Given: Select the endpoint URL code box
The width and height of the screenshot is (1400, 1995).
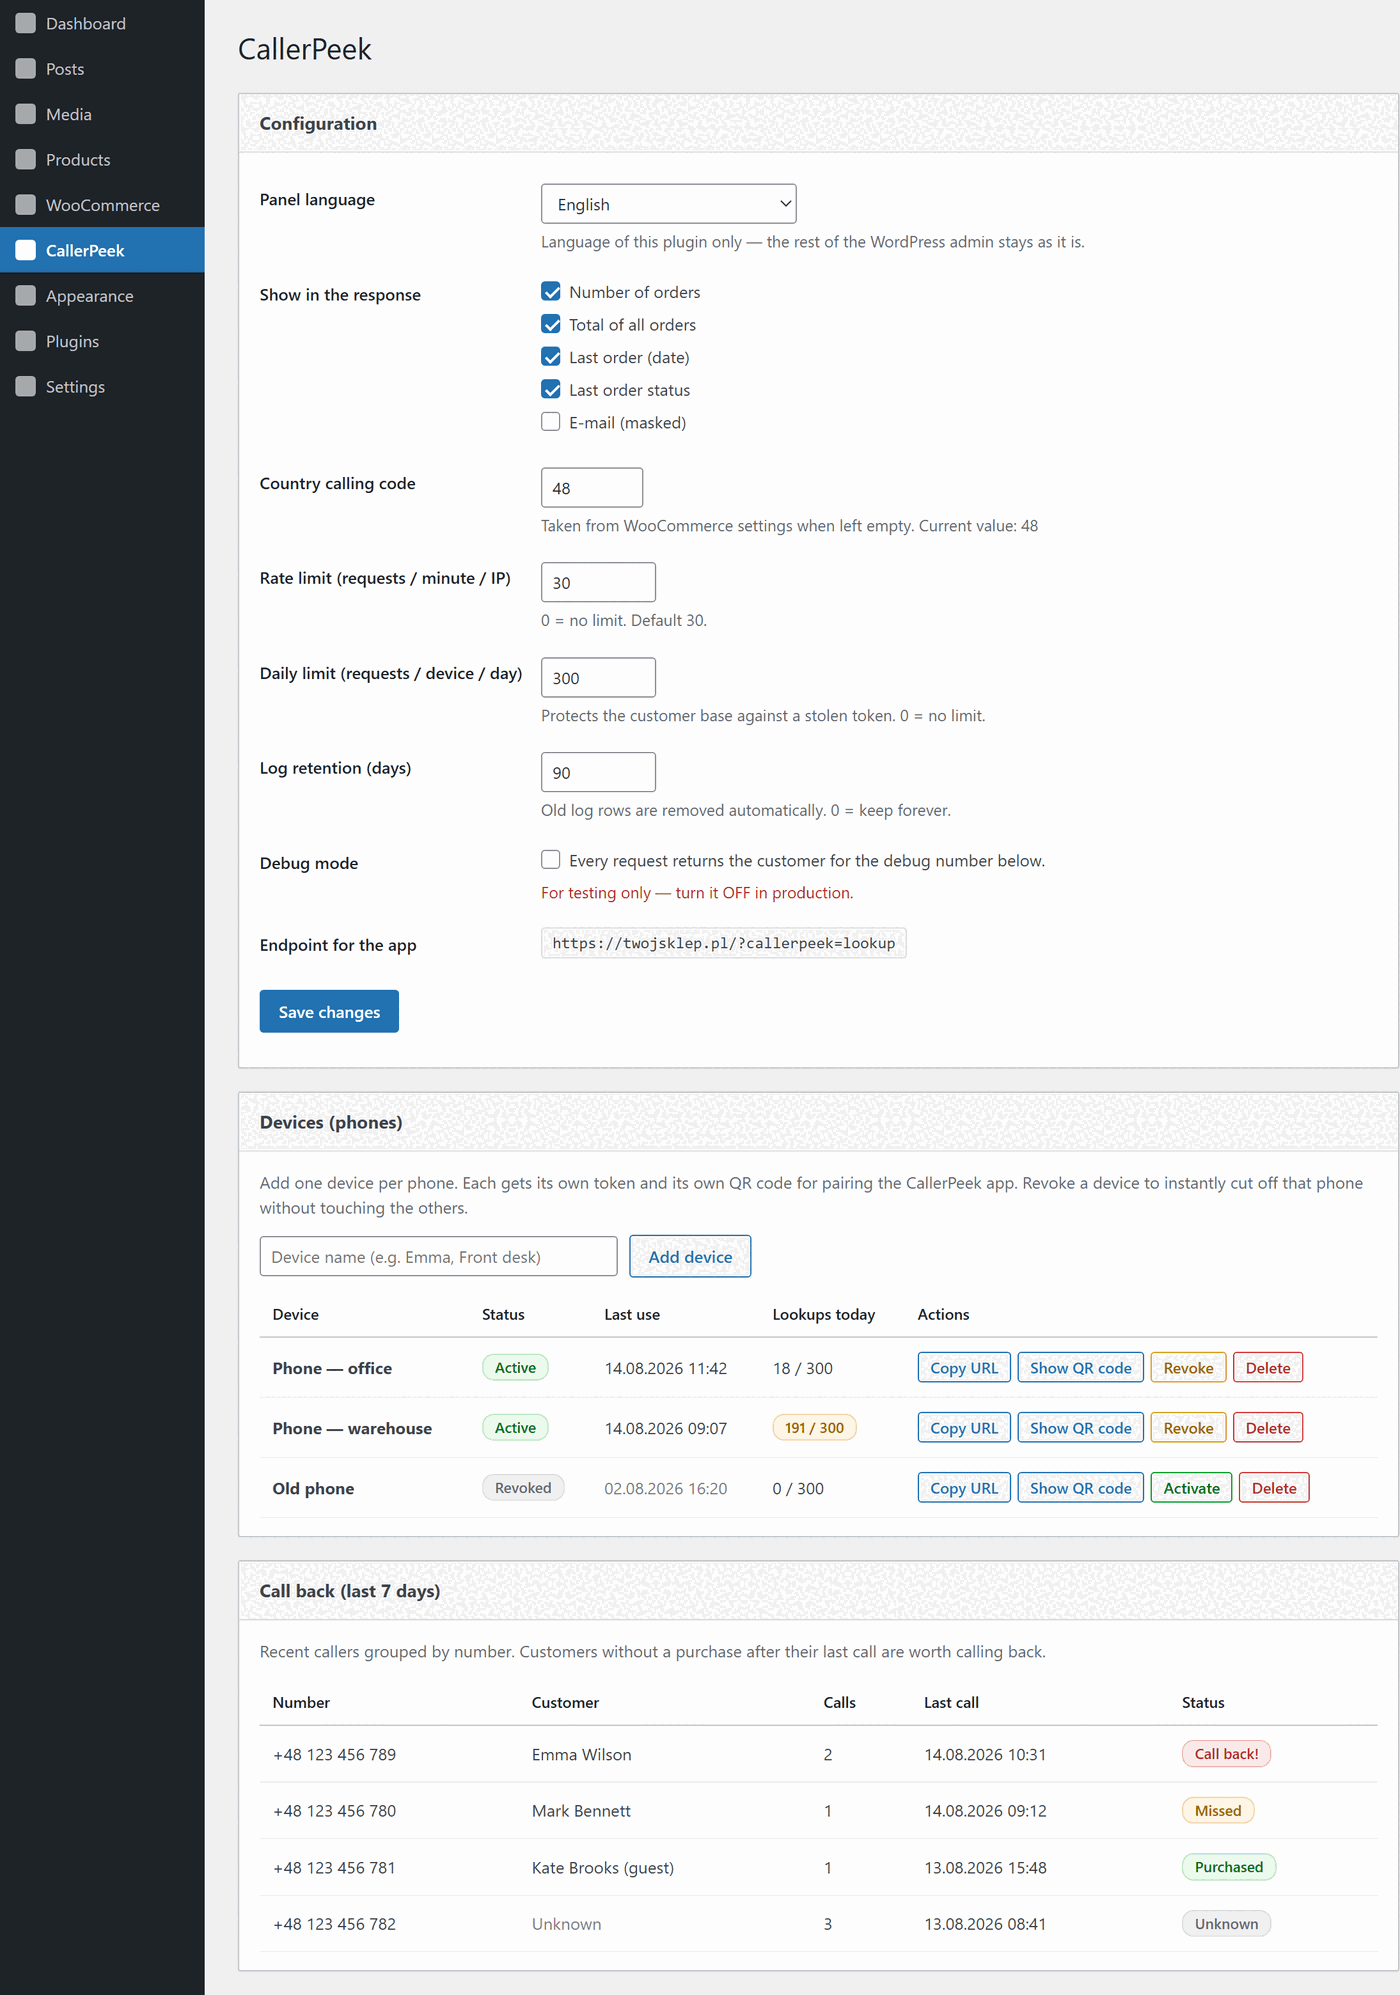Looking at the screenshot, I should click(x=724, y=943).
